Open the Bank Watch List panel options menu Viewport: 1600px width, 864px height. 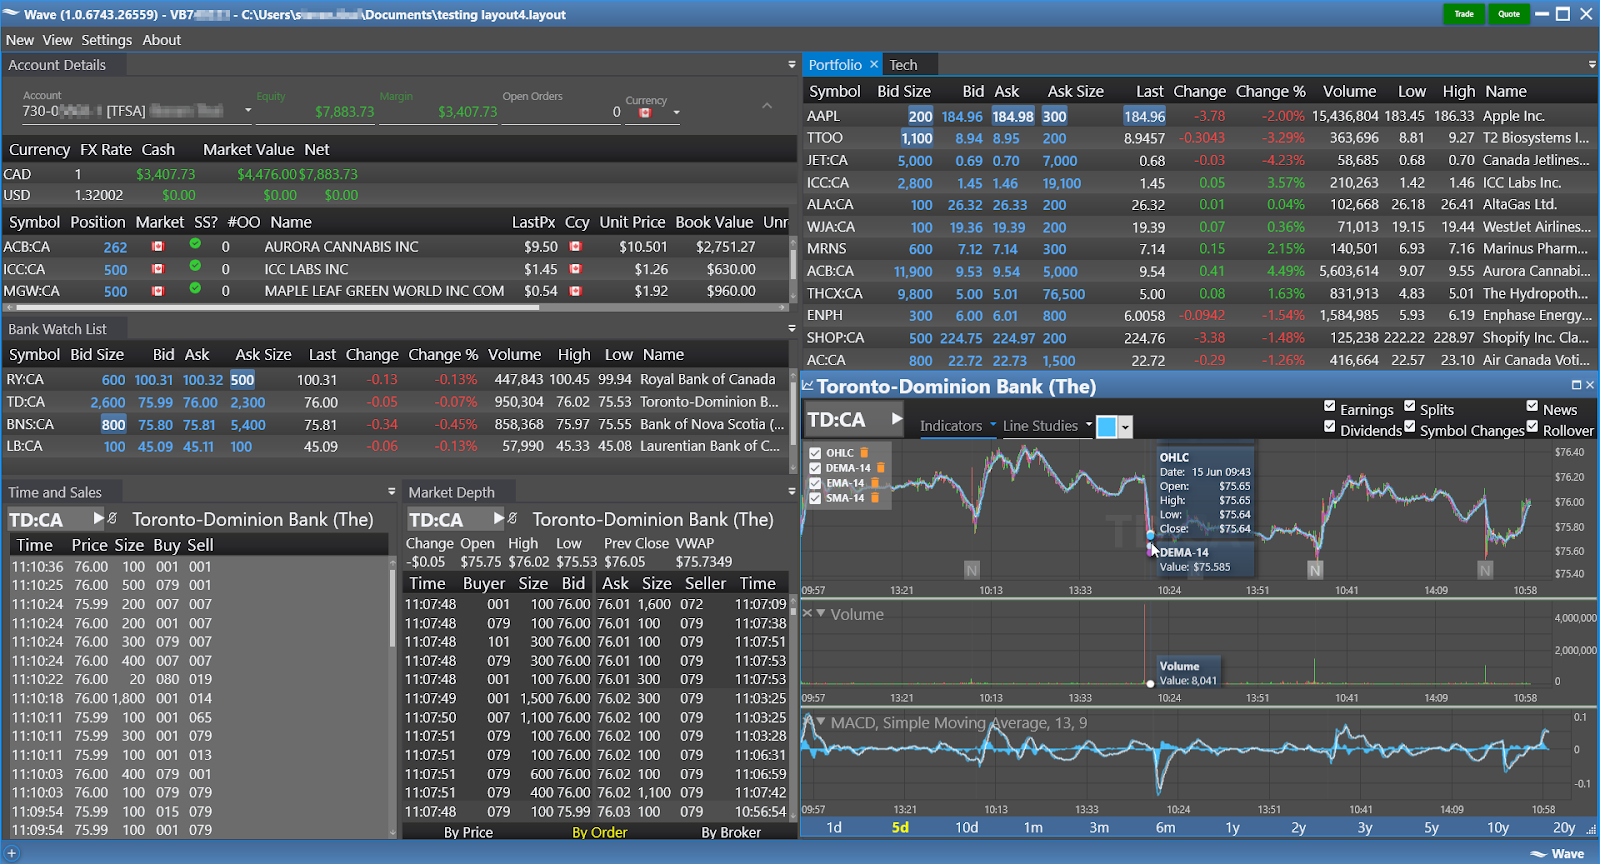point(792,328)
